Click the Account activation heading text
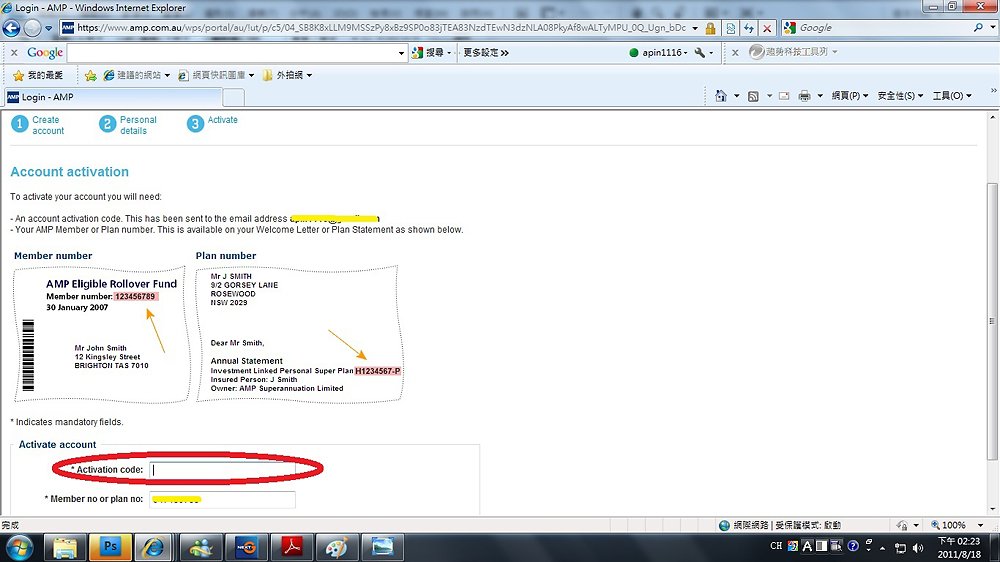 (70, 172)
